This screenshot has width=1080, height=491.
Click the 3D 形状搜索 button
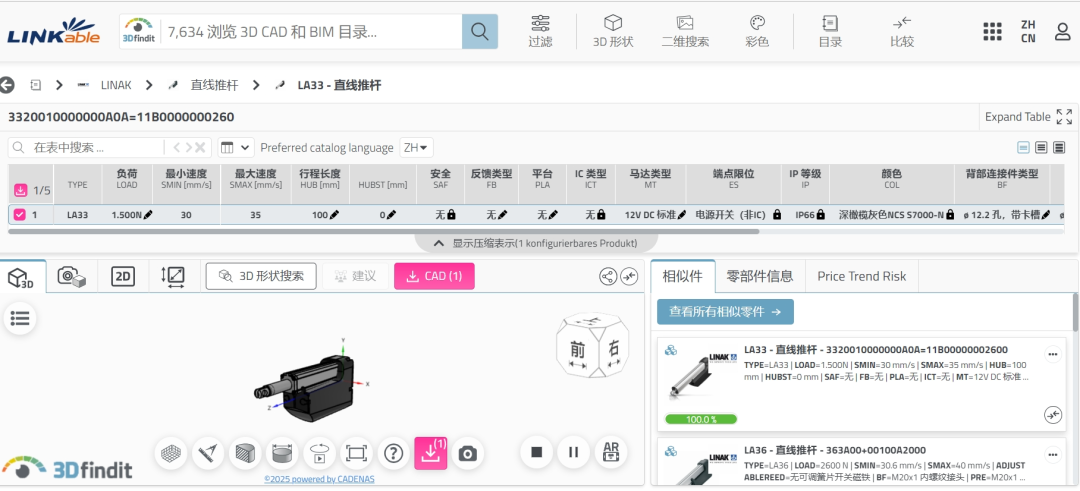pyautogui.click(x=261, y=276)
